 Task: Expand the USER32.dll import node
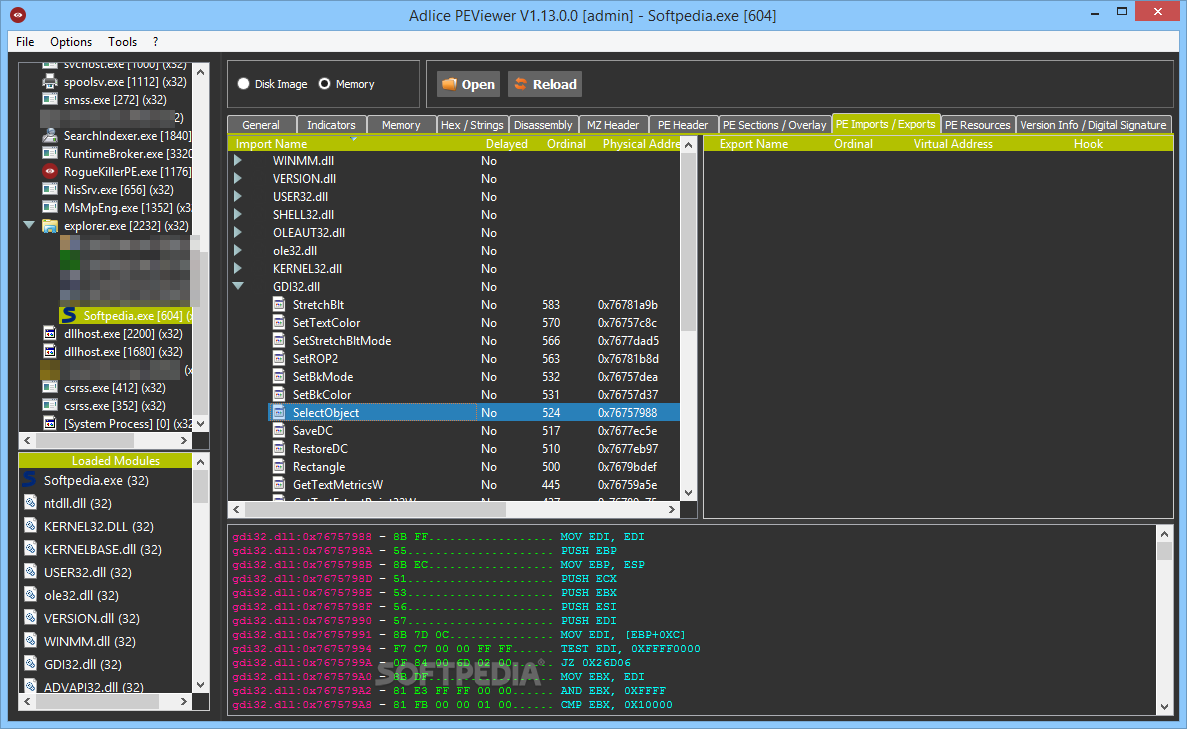point(238,196)
